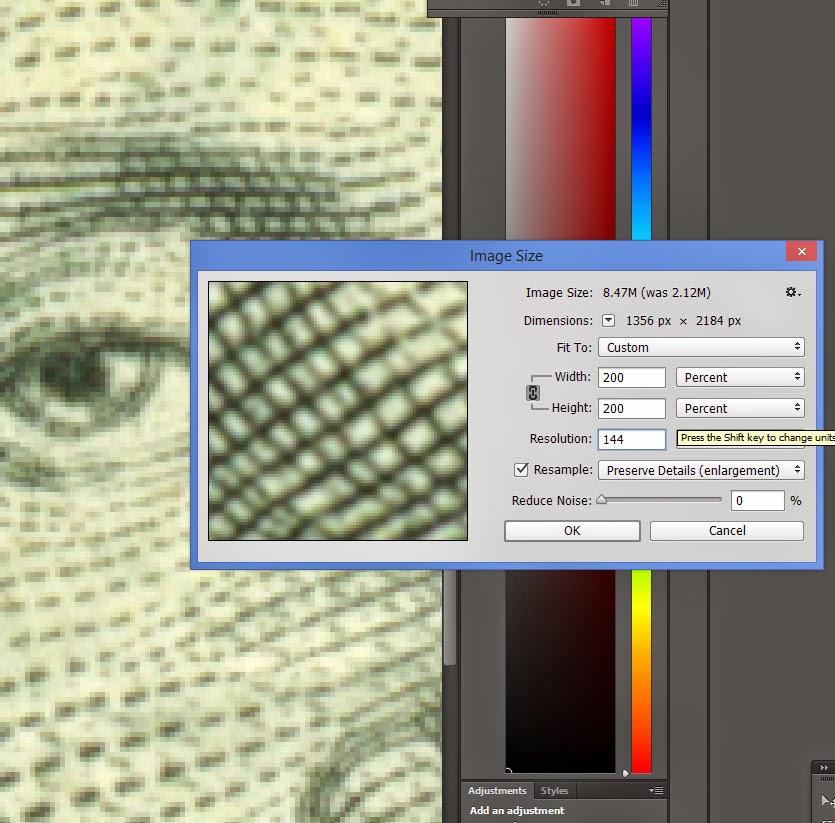The image size is (835, 823).
Task: Open the Dimensions units dropdown arrow
Action: [608, 321]
